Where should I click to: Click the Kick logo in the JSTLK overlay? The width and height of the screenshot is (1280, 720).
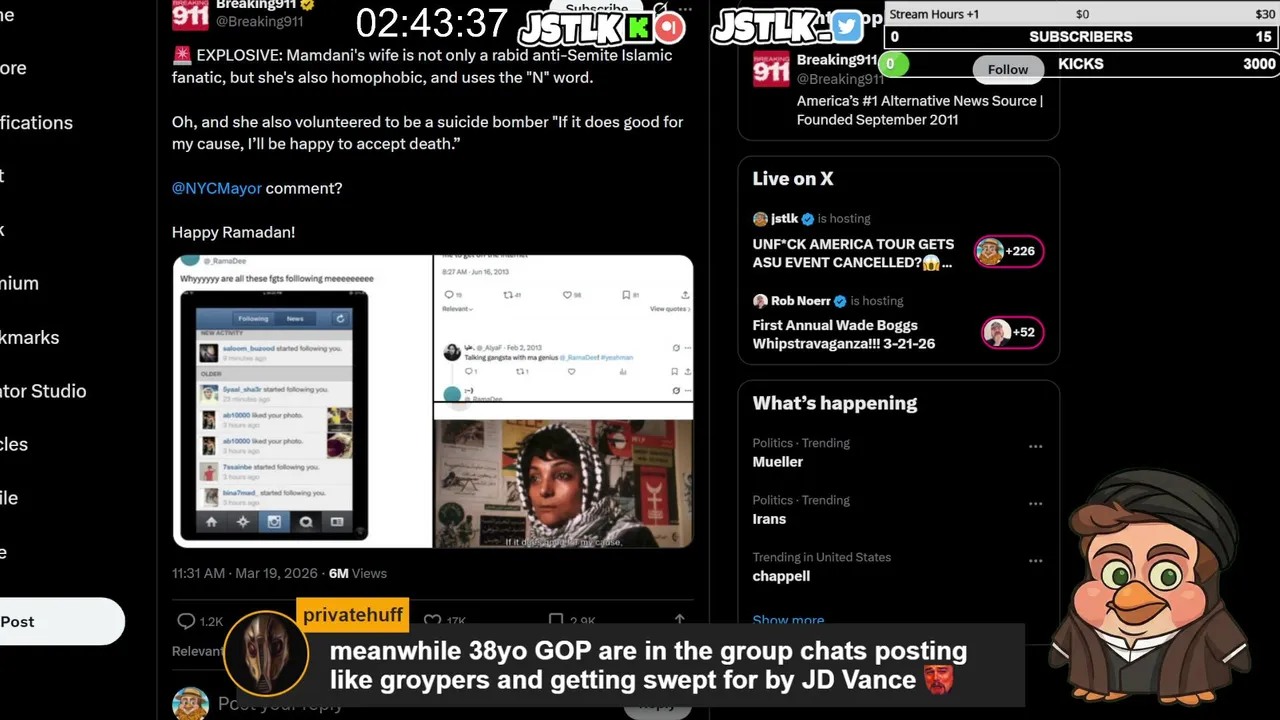638,27
